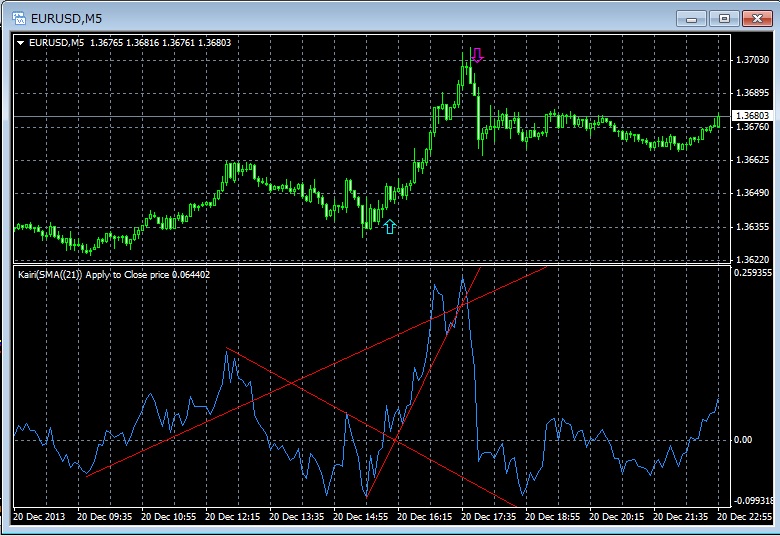Click the cyan up arrow buy marker
Image resolution: width=780 pixels, height=536 pixels.
coord(390,227)
